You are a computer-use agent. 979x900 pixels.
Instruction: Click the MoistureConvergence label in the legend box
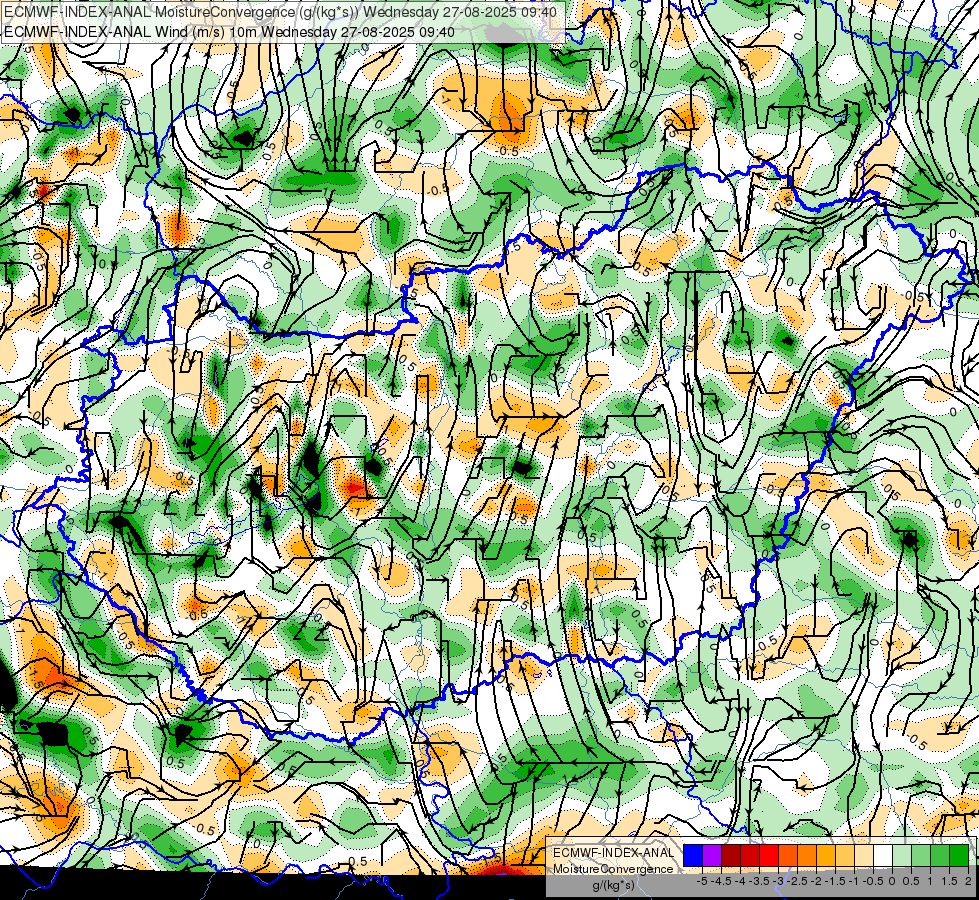click(x=613, y=869)
